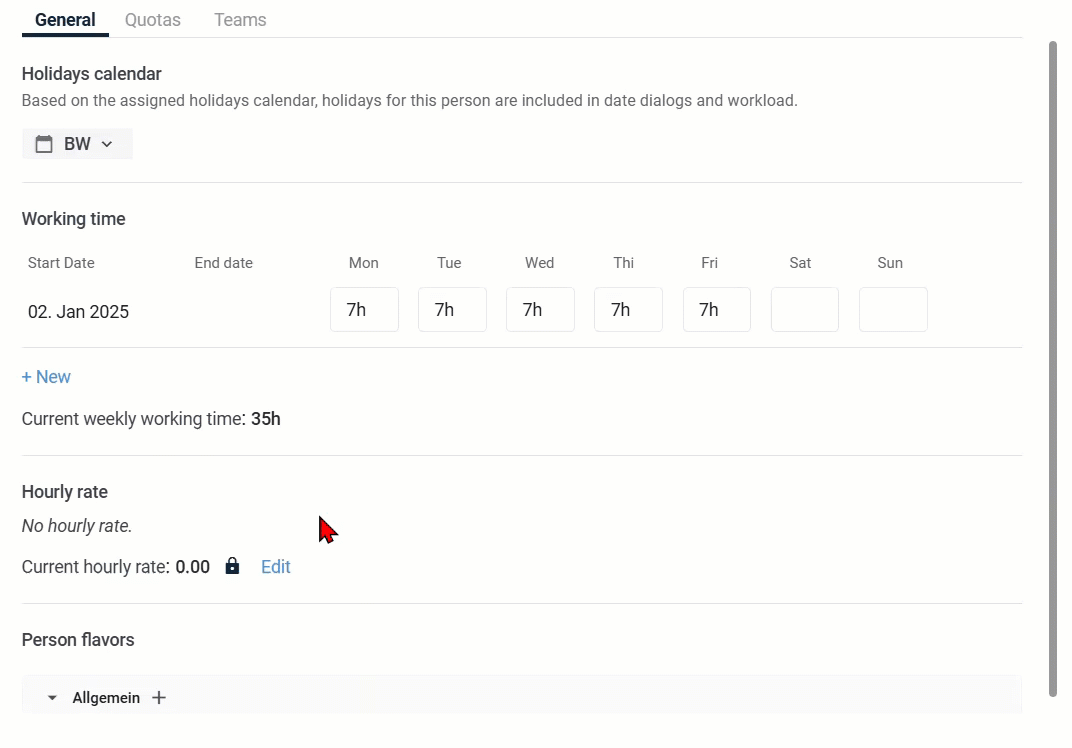1072x748 pixels.
Task: Edit the current hourly rate
Action: (x=275, y=567)
